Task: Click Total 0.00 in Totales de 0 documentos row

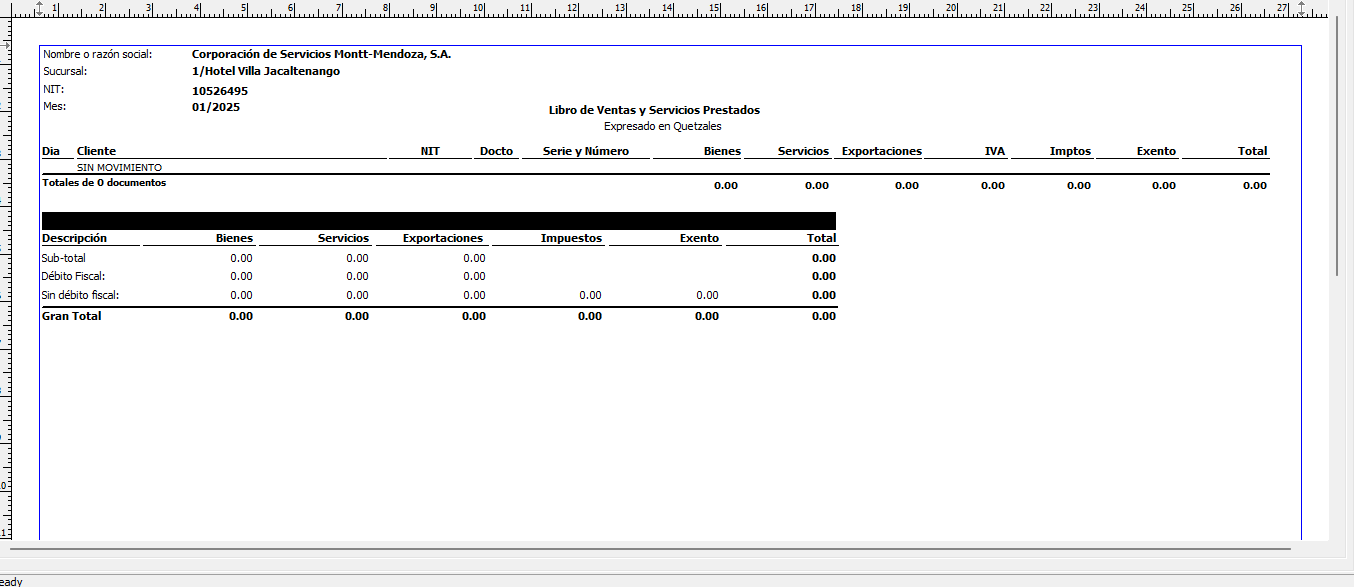Action: (x=1255, y=186)
